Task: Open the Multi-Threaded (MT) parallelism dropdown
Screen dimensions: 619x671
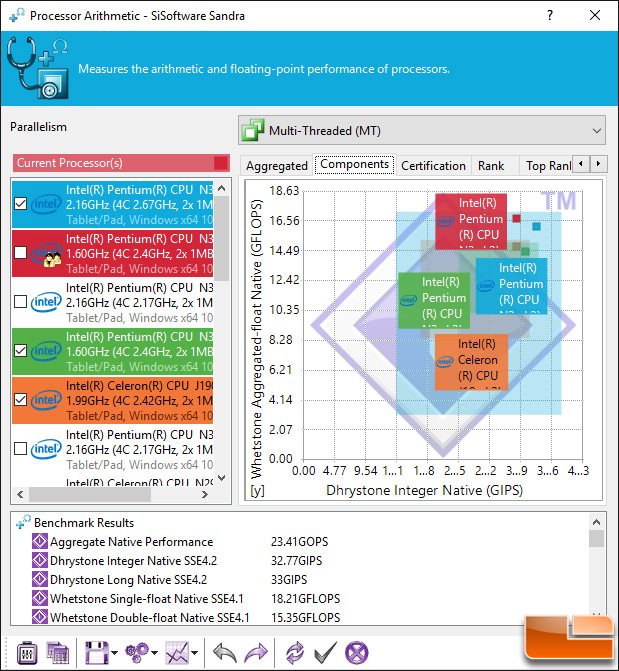Action: point(422,130)
